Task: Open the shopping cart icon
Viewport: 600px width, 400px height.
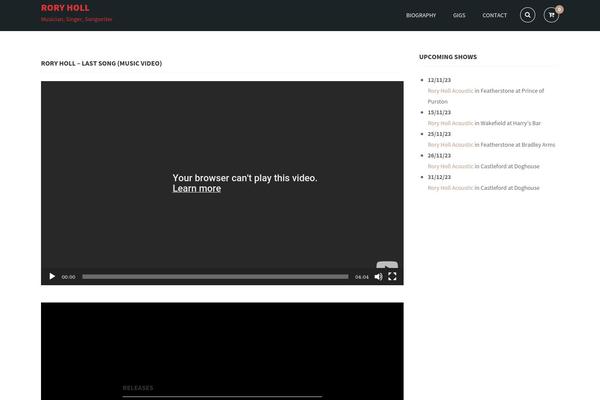Action: pos(551,15)
